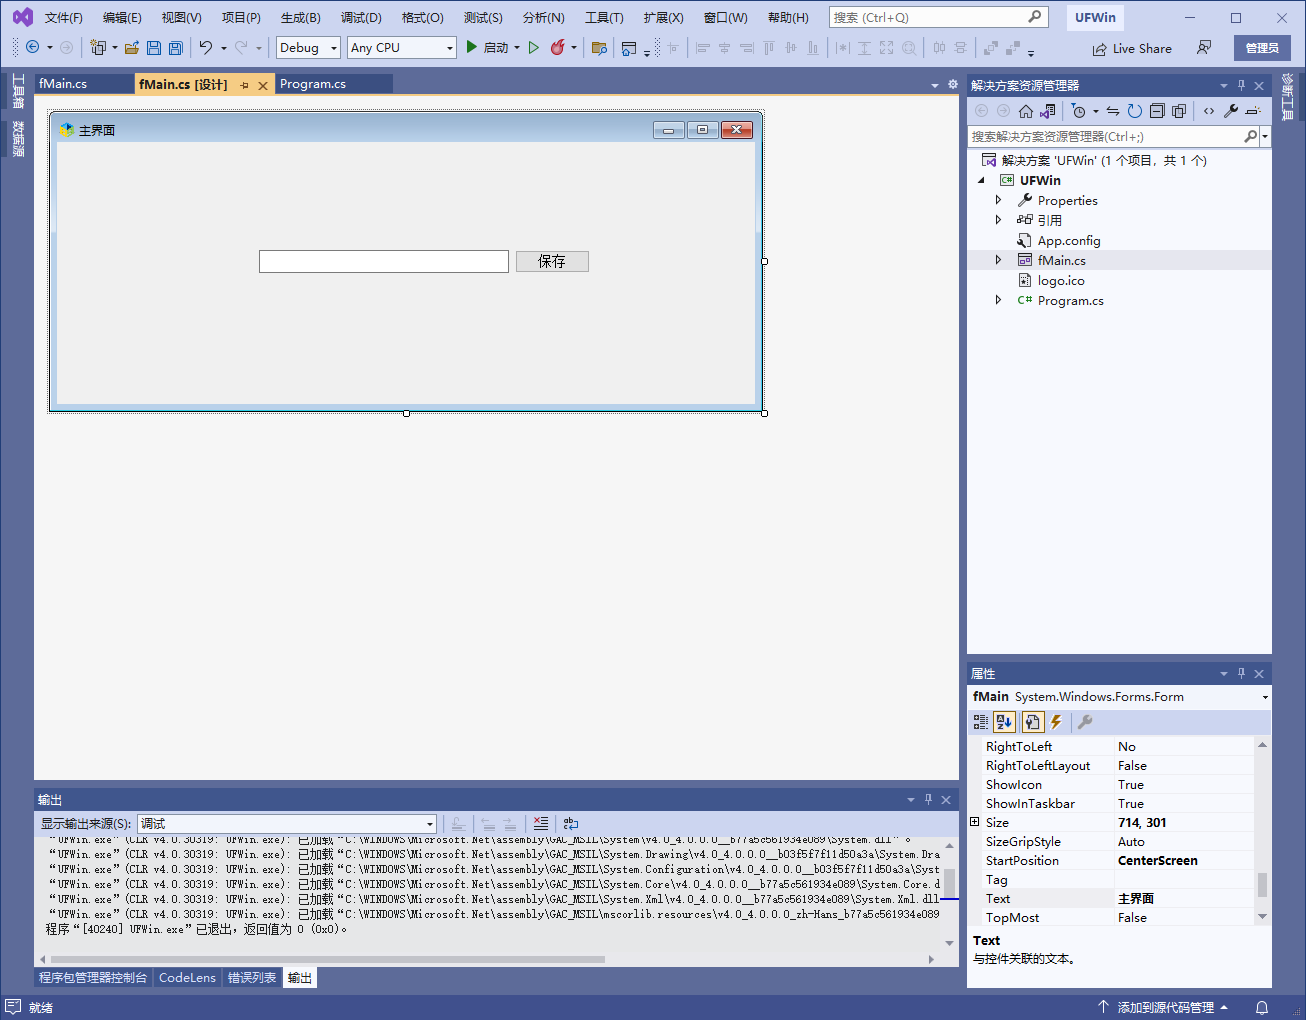1306x1020 pixels.
Task: Open the Debug configuration dropdown
Action: pyautogui.click(x=333, y=48)
